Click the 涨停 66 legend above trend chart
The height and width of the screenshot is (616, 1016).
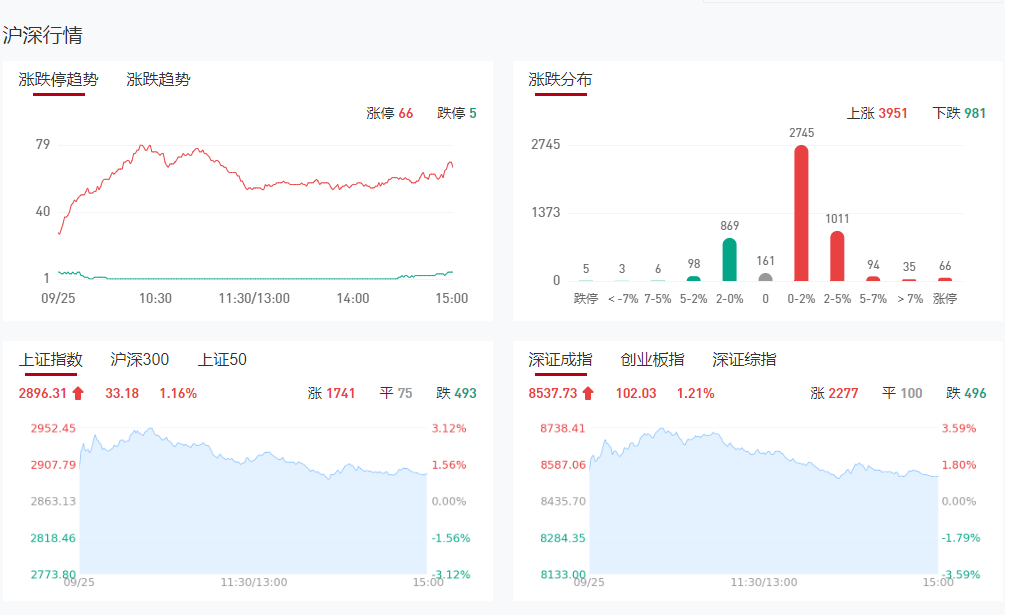coord(389,114)
